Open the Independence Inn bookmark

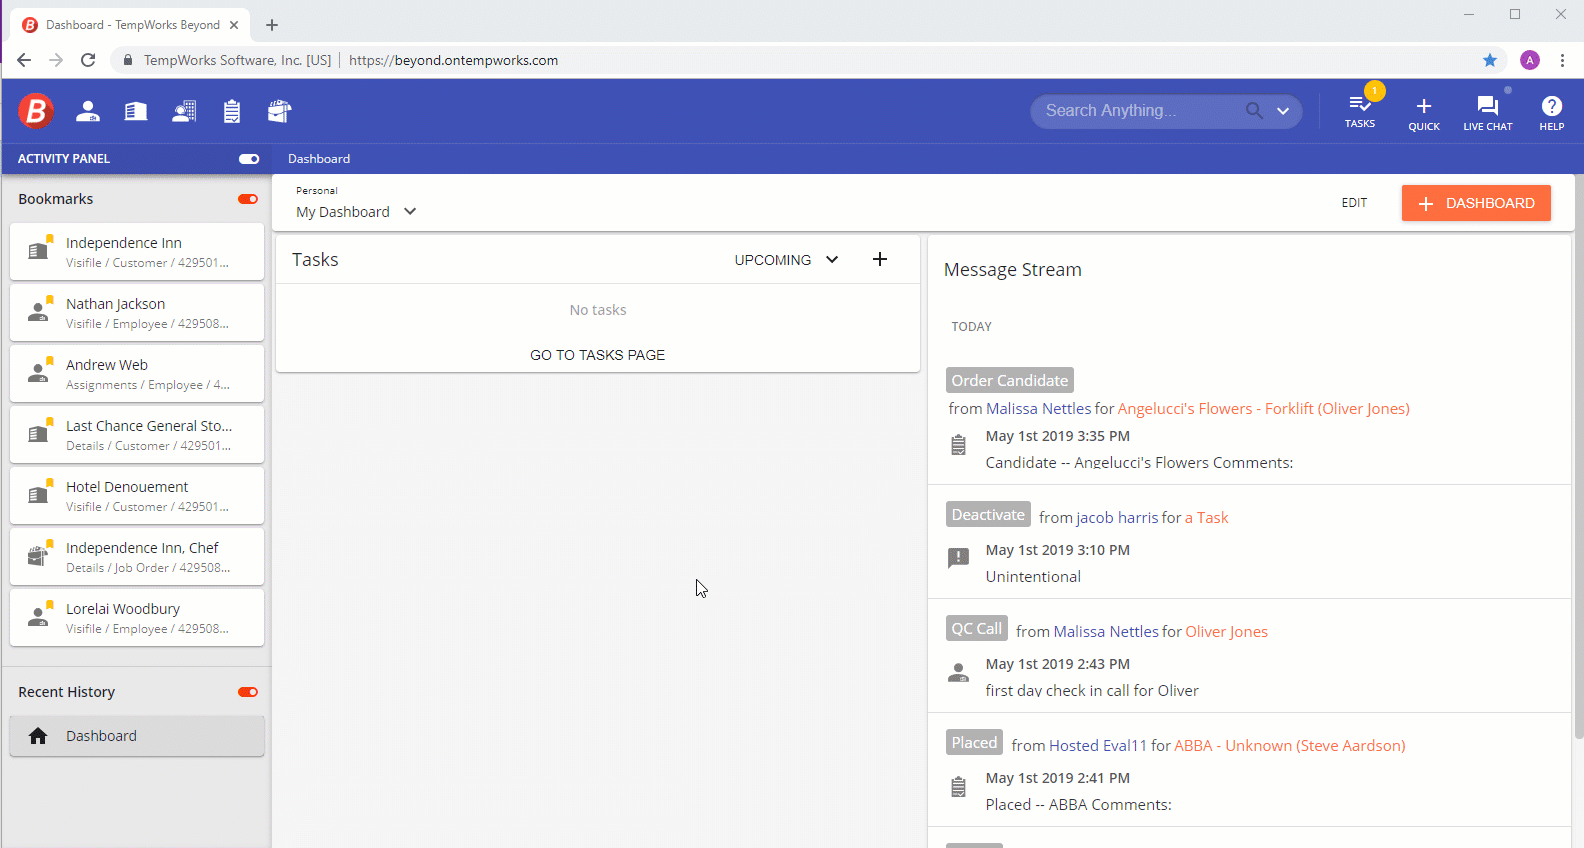[137, 252]
